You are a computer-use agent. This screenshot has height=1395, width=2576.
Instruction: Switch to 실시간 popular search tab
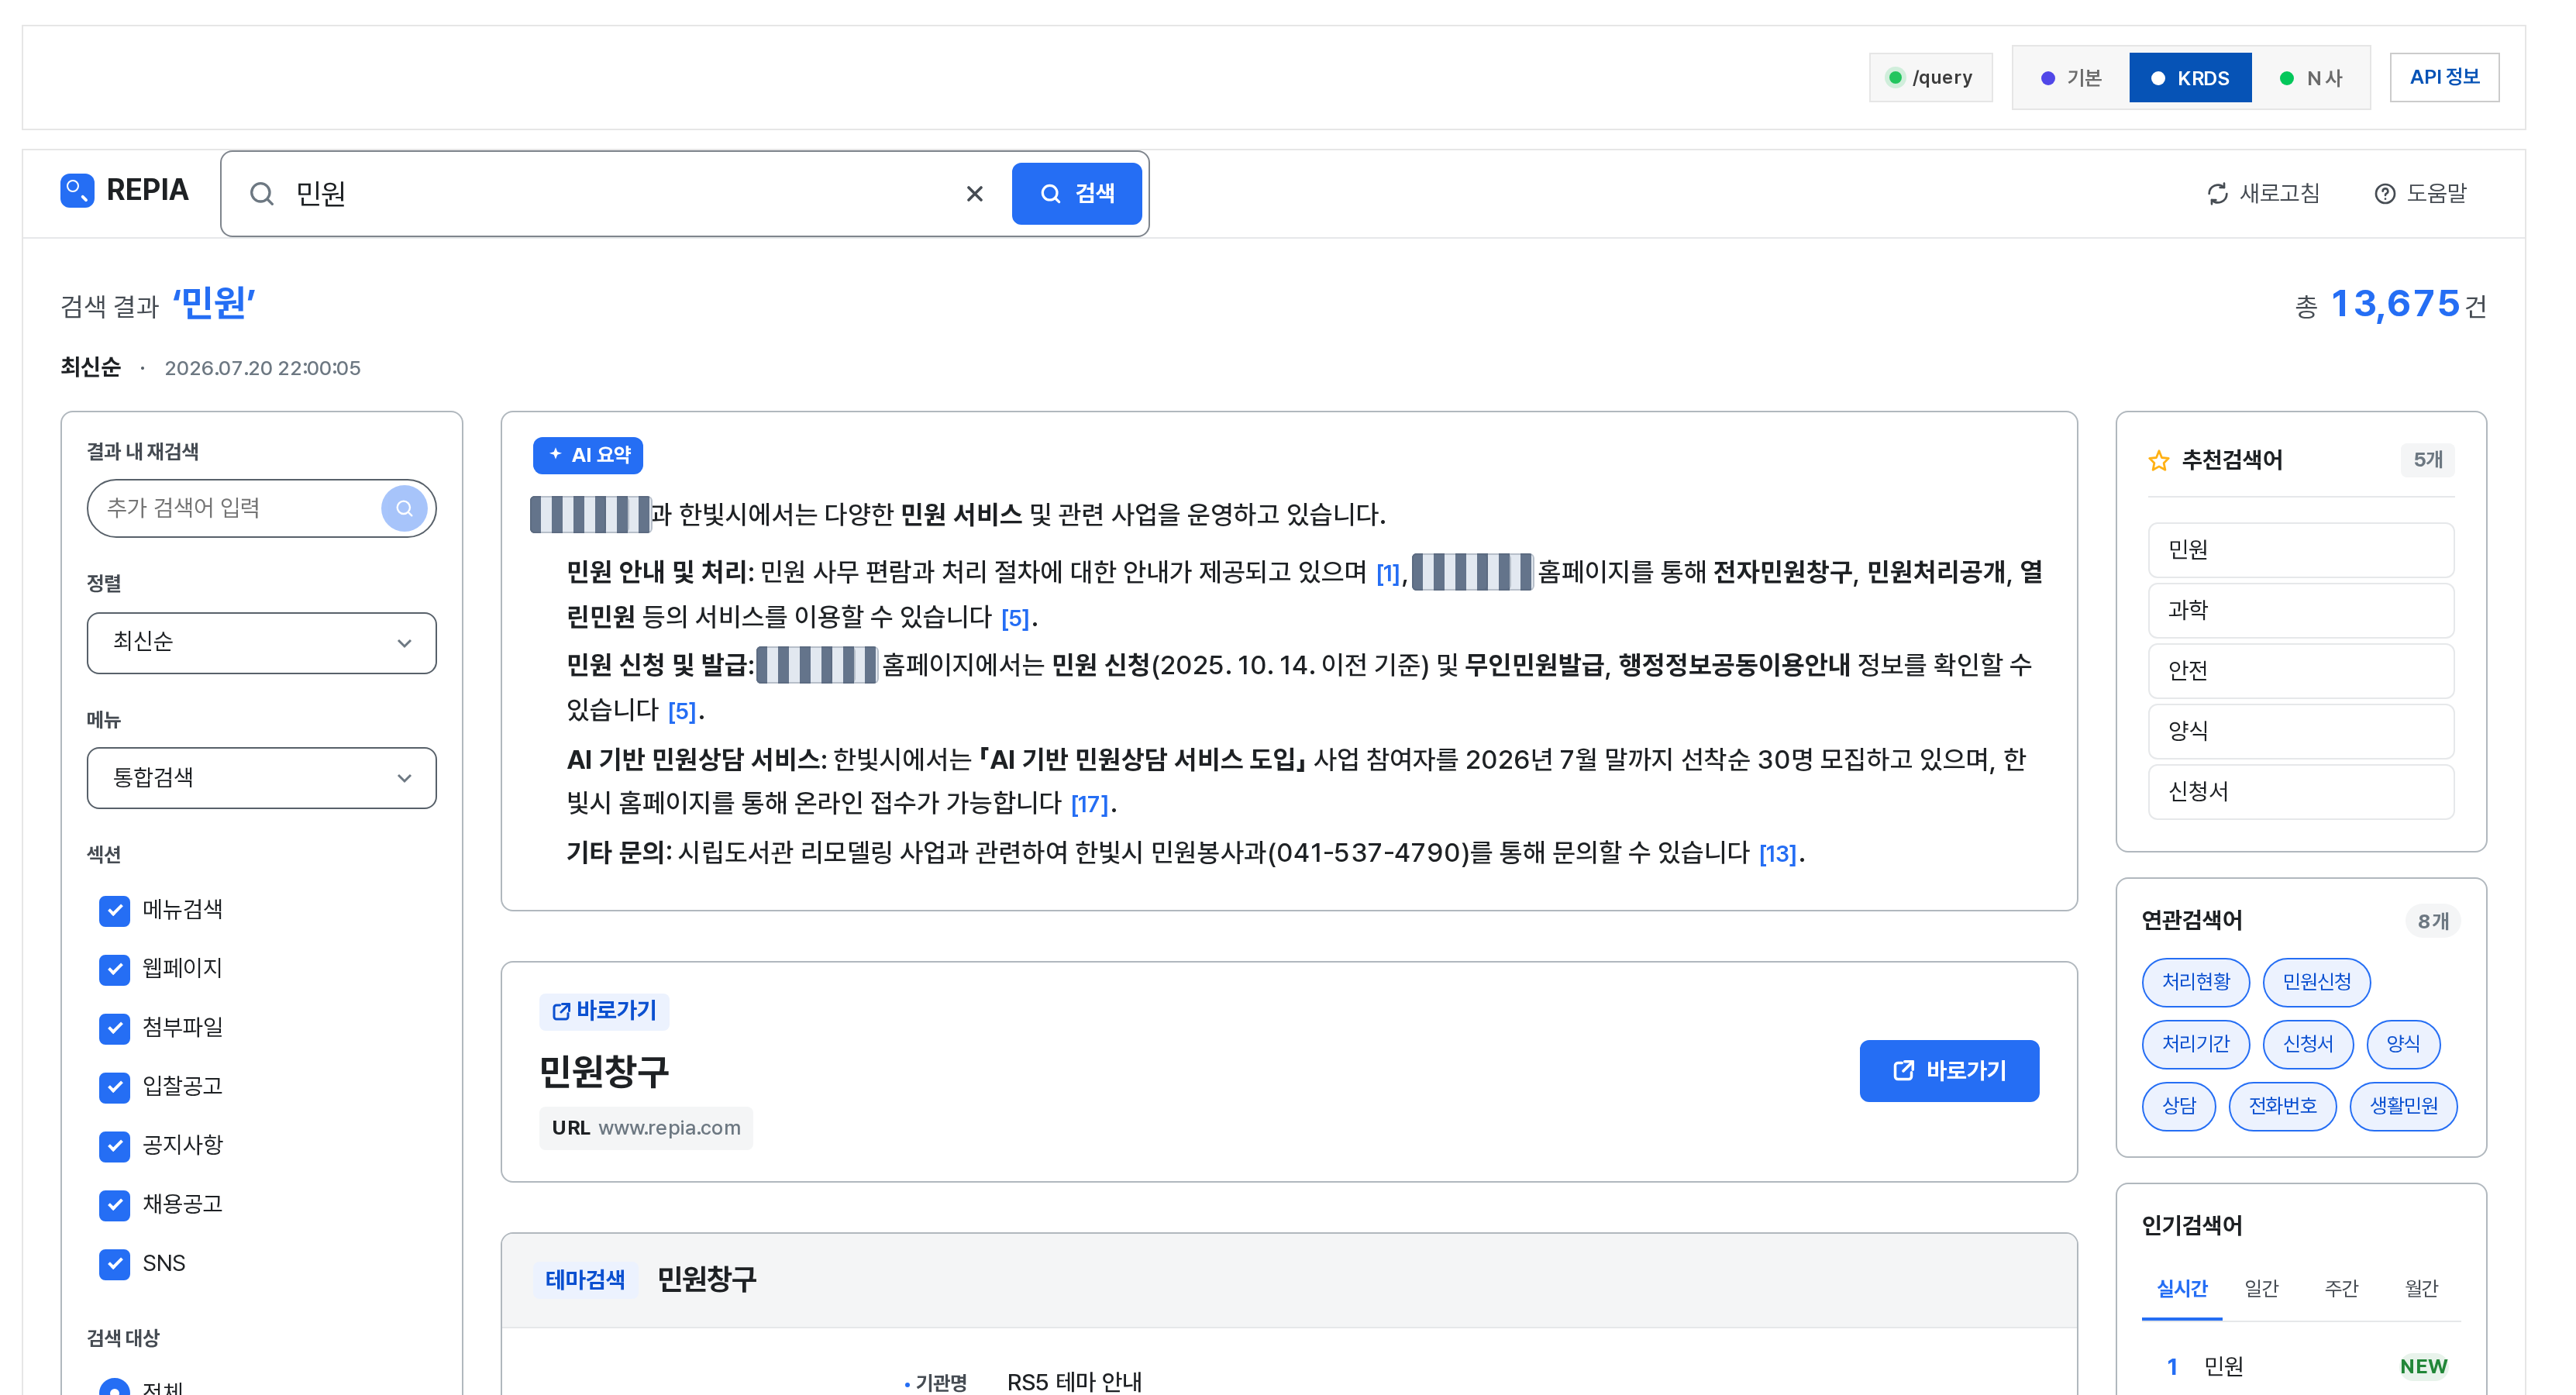click(x=2181, y=1289)
